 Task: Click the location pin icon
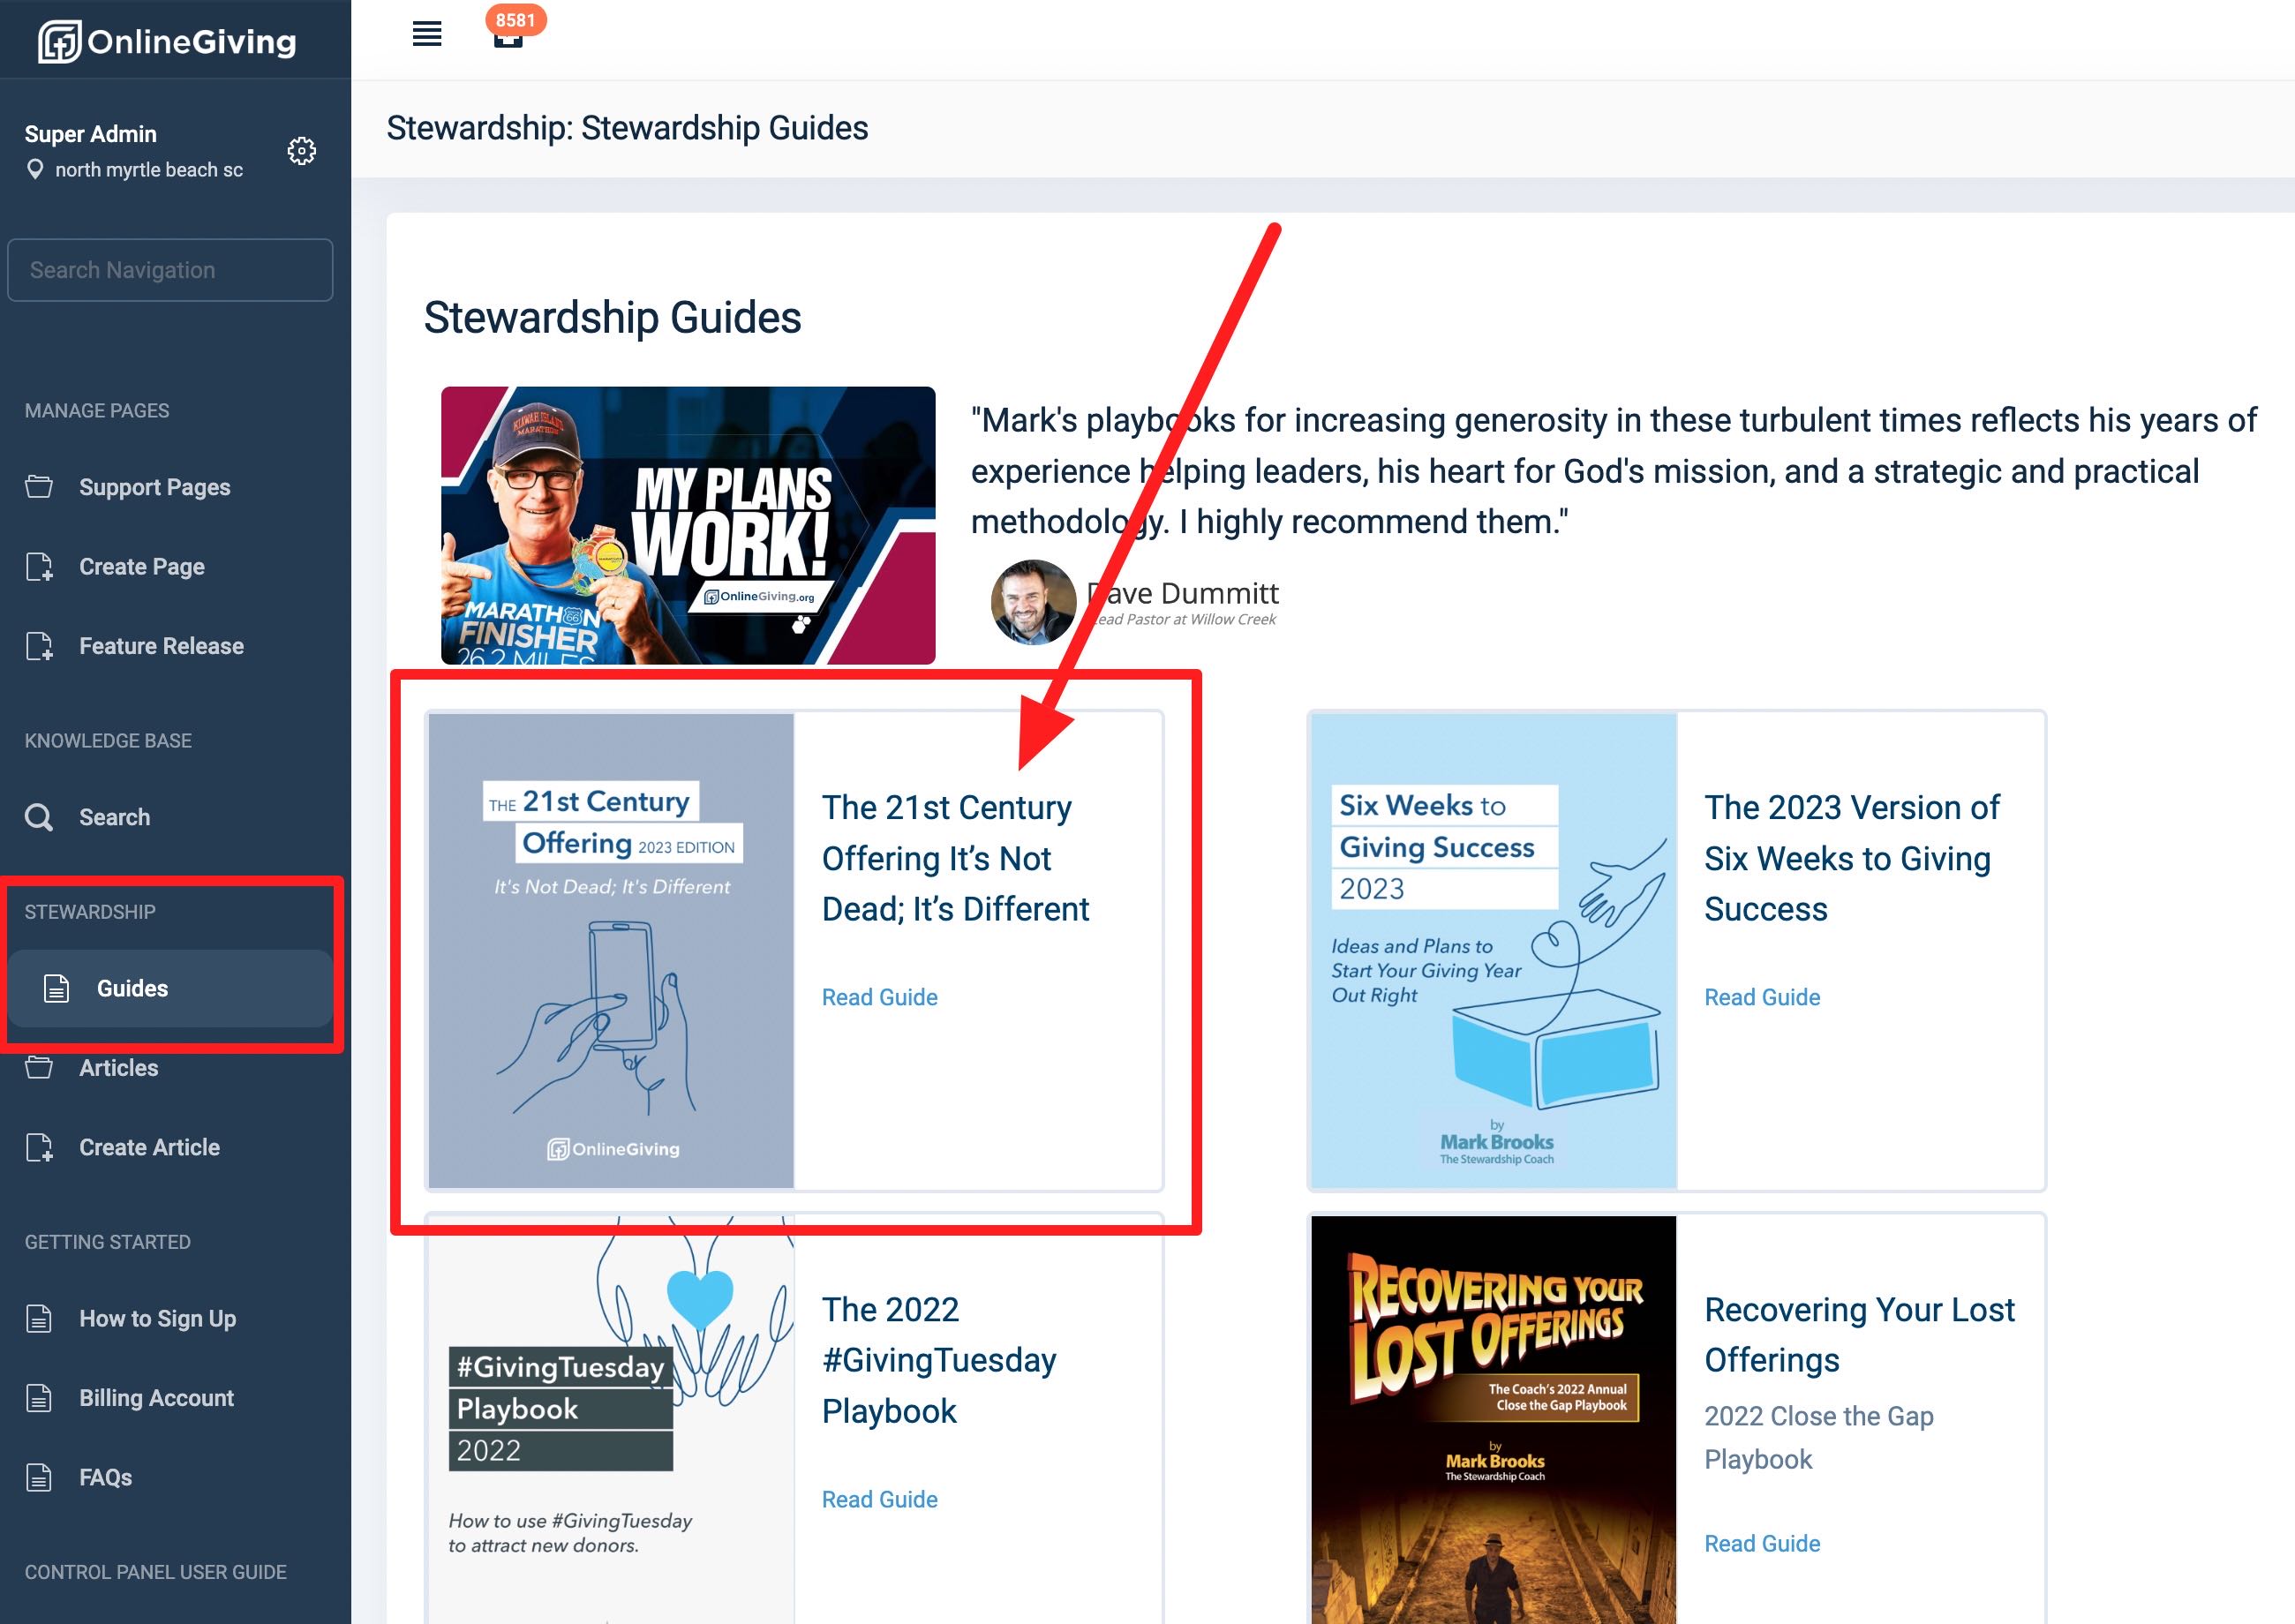[35, 169]
